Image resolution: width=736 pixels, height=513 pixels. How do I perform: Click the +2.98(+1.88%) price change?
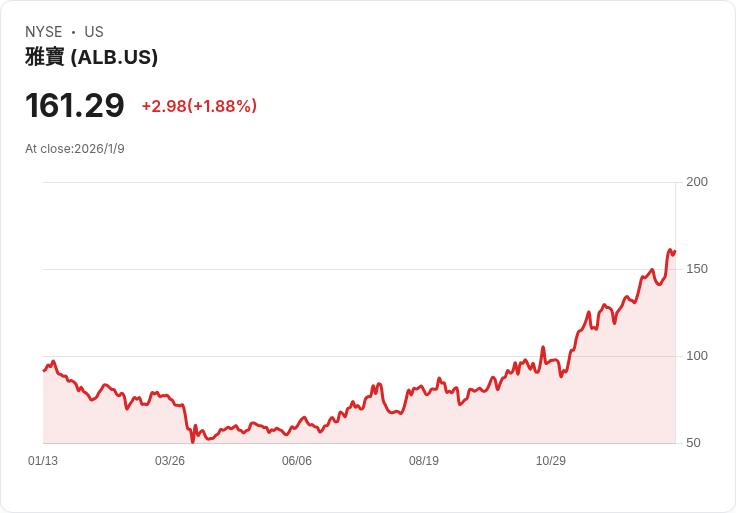199,106
